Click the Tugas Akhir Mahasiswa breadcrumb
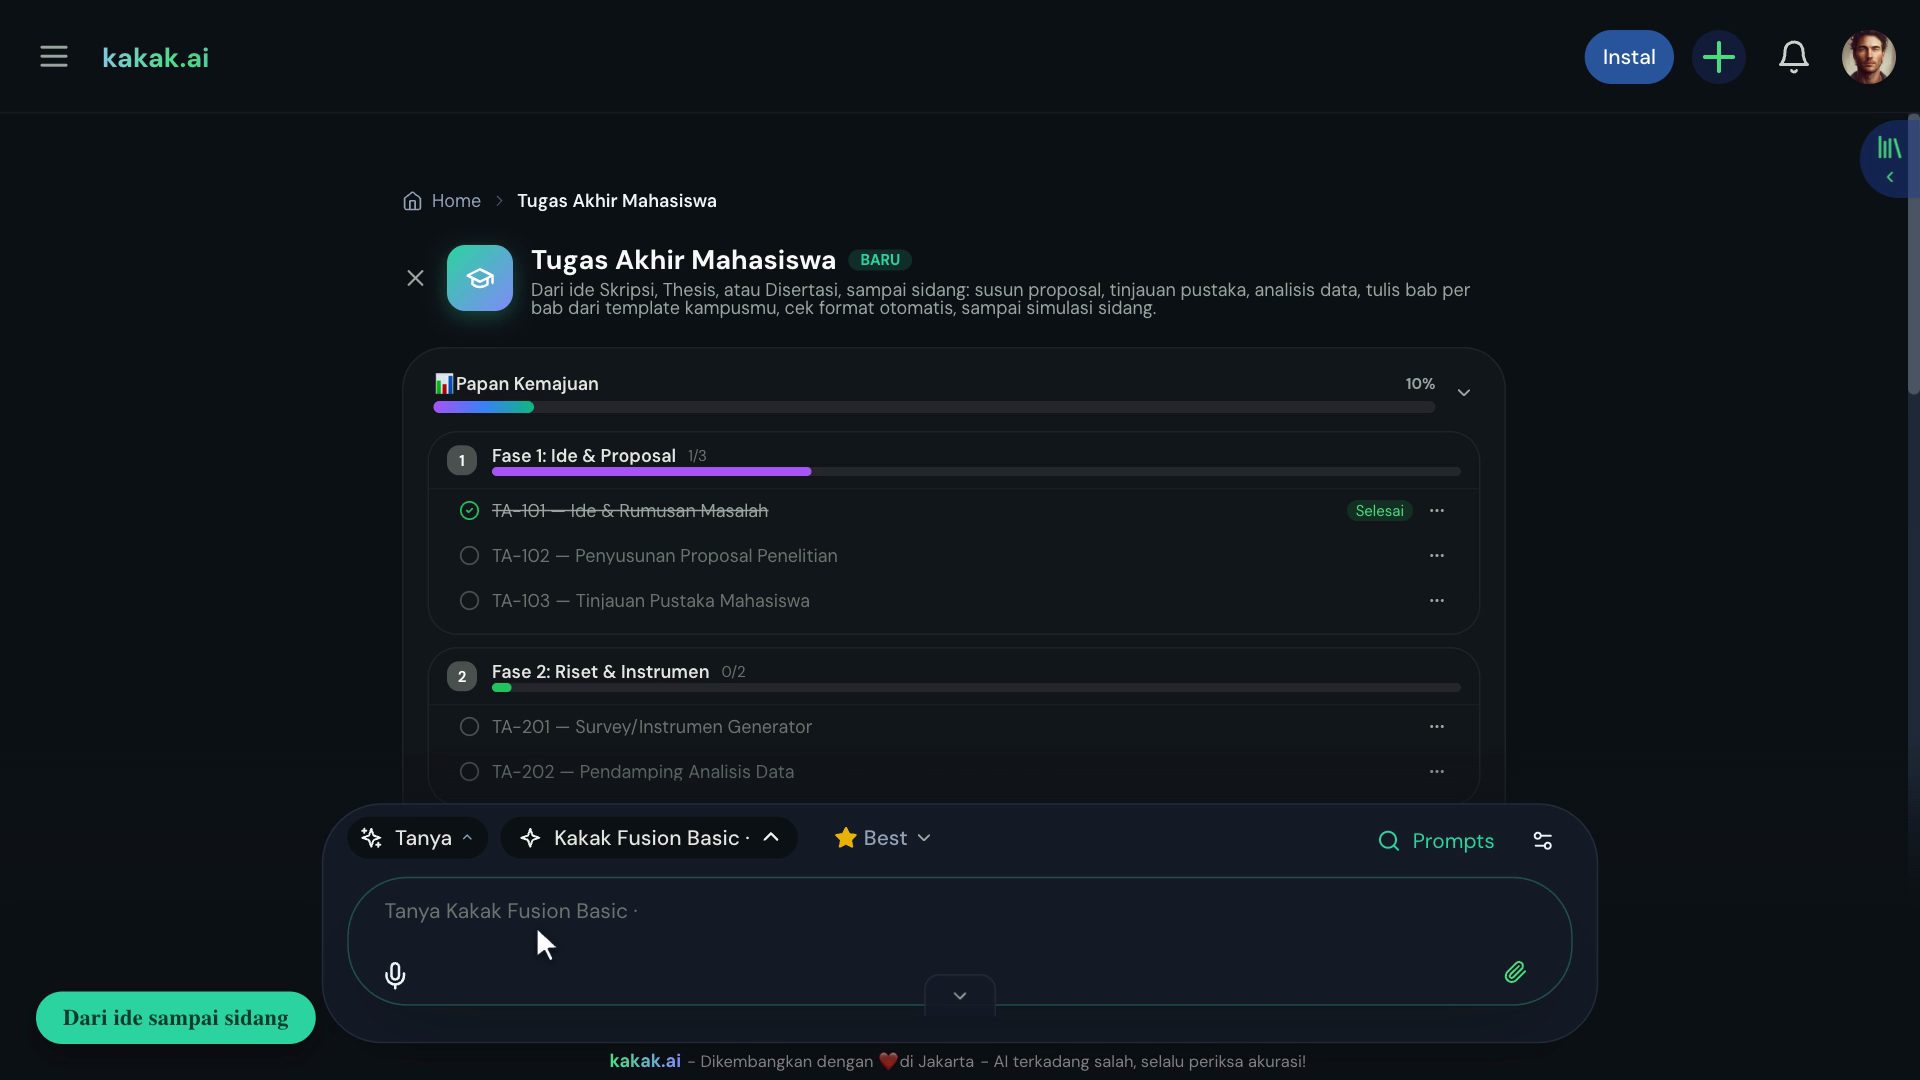Viewport: 1920px width, 1080px height. [x=616, y=201]
